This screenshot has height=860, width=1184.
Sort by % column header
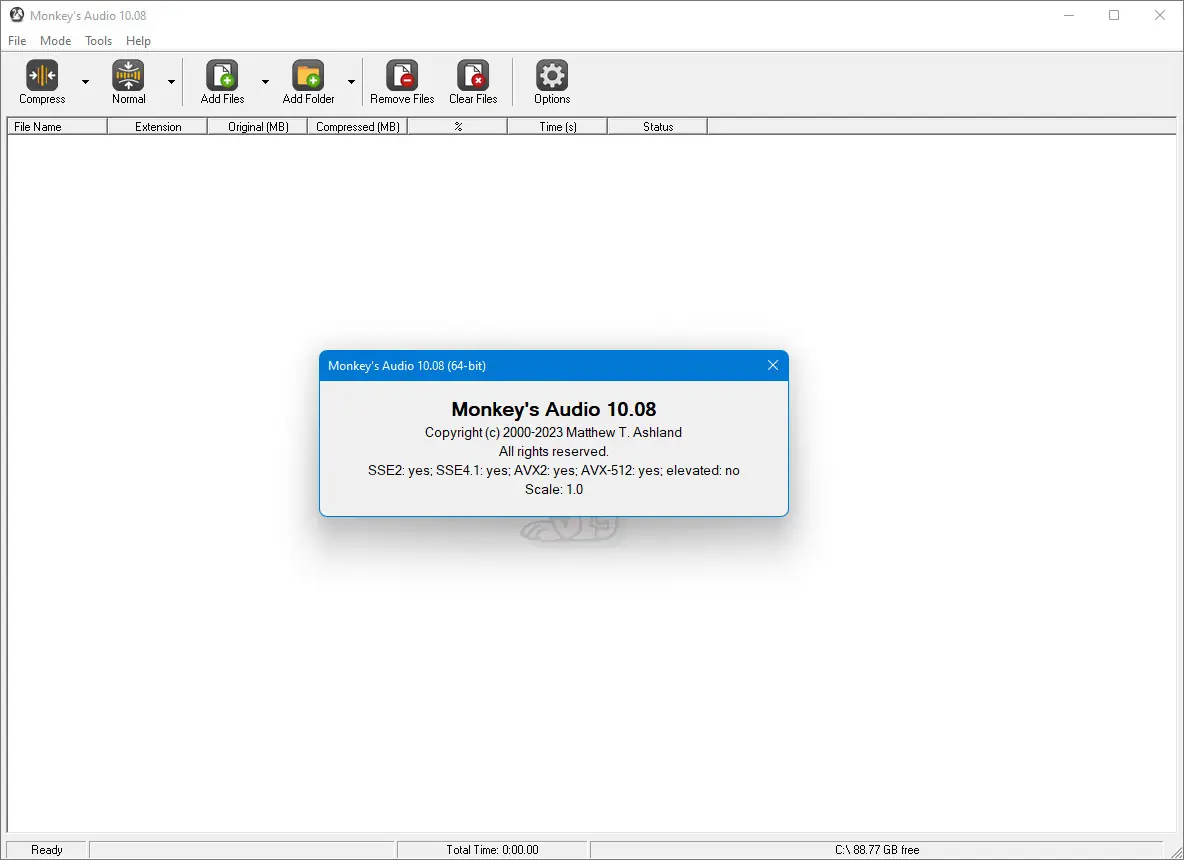tap(458, 127)
